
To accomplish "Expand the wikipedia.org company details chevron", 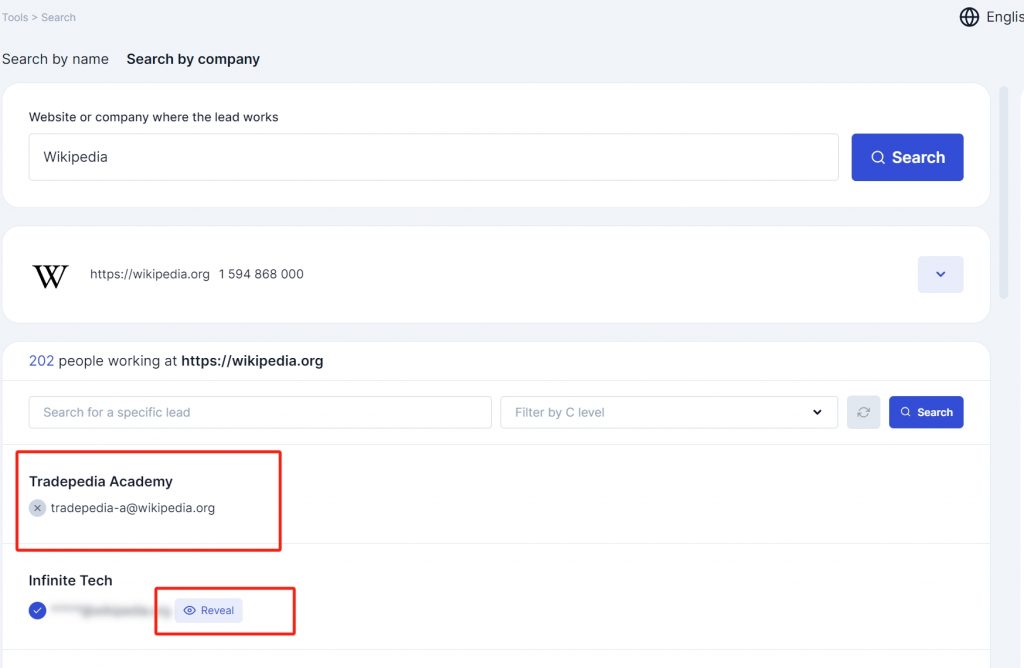I will point(940,274).
